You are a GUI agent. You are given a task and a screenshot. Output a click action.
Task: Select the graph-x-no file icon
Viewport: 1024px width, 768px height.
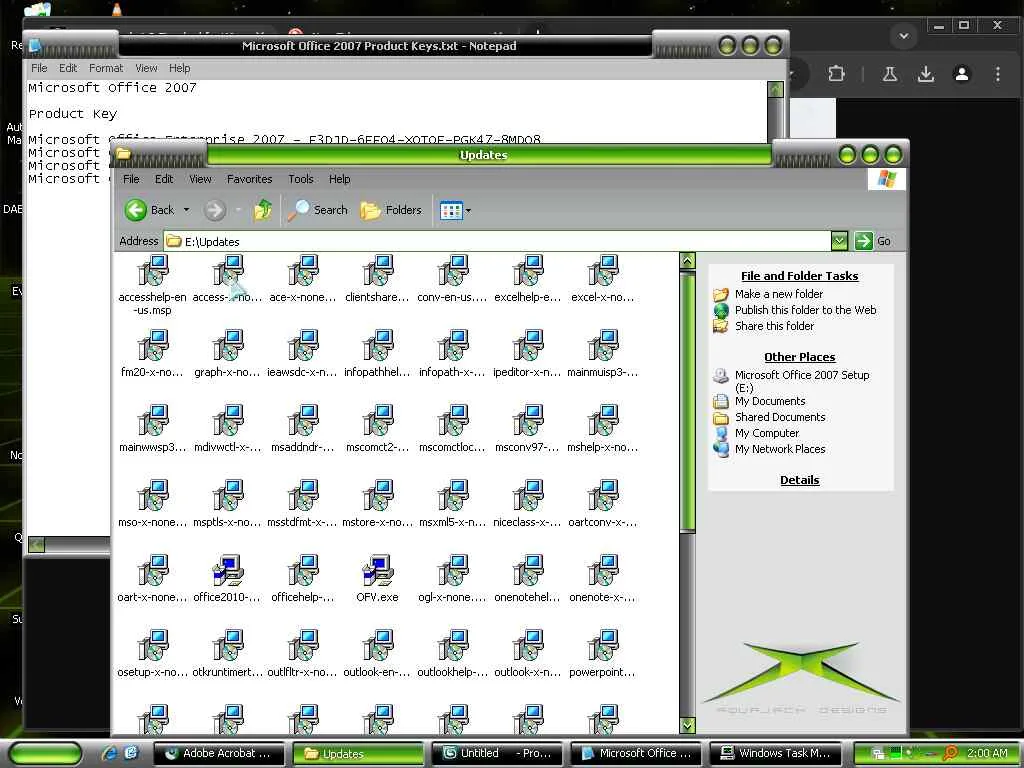(228, 345)
